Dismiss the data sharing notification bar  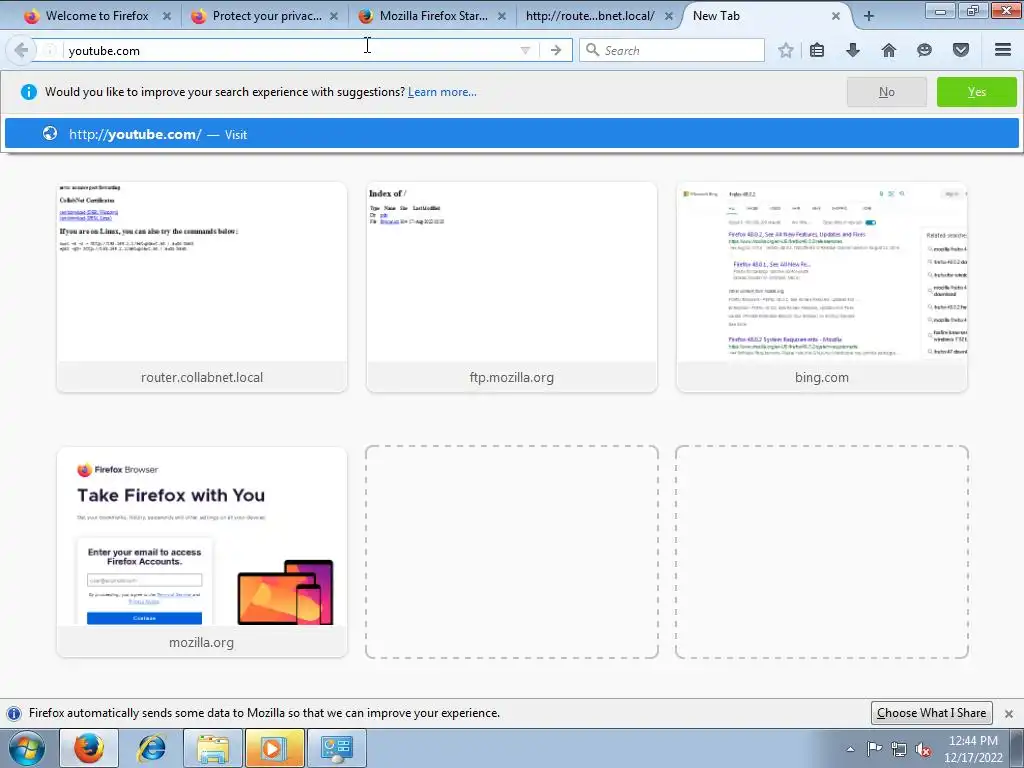(1008, 713)
